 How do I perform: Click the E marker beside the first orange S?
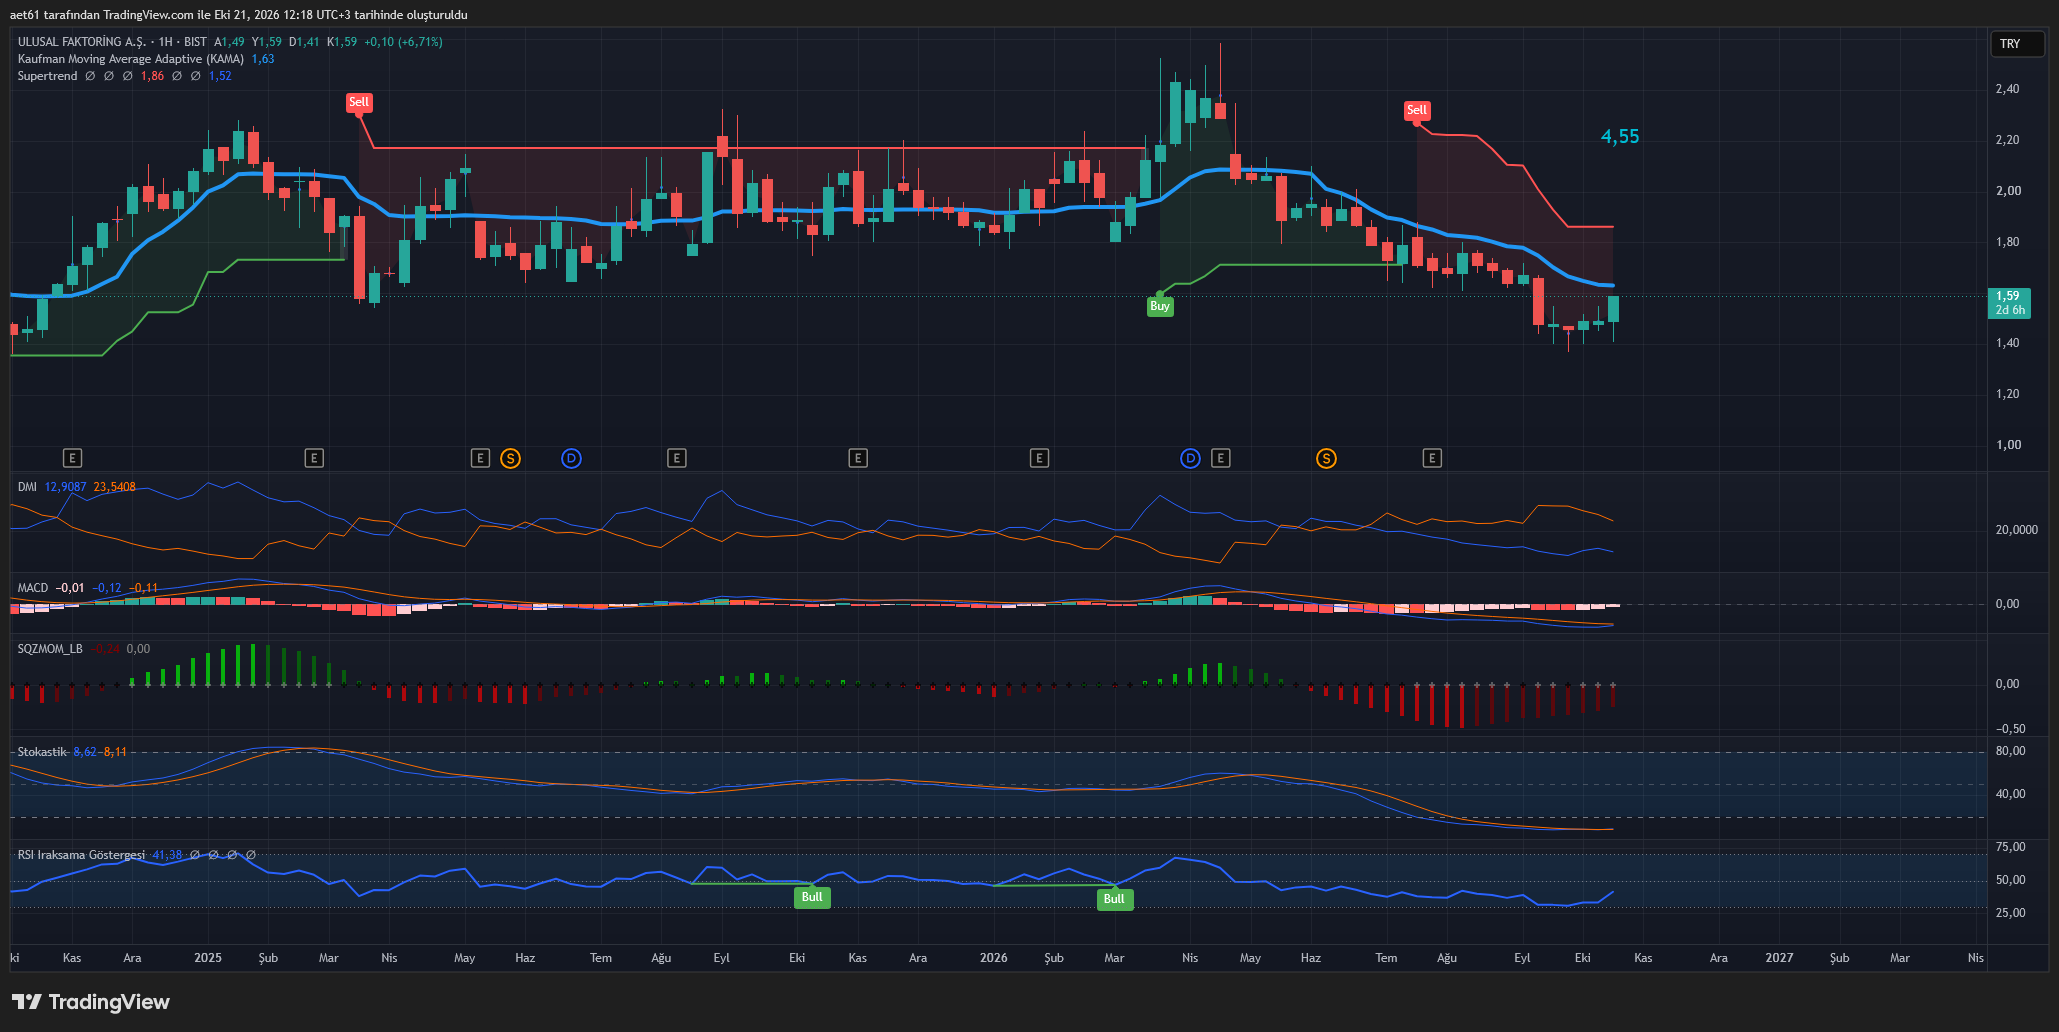click(x=480, y=458)
